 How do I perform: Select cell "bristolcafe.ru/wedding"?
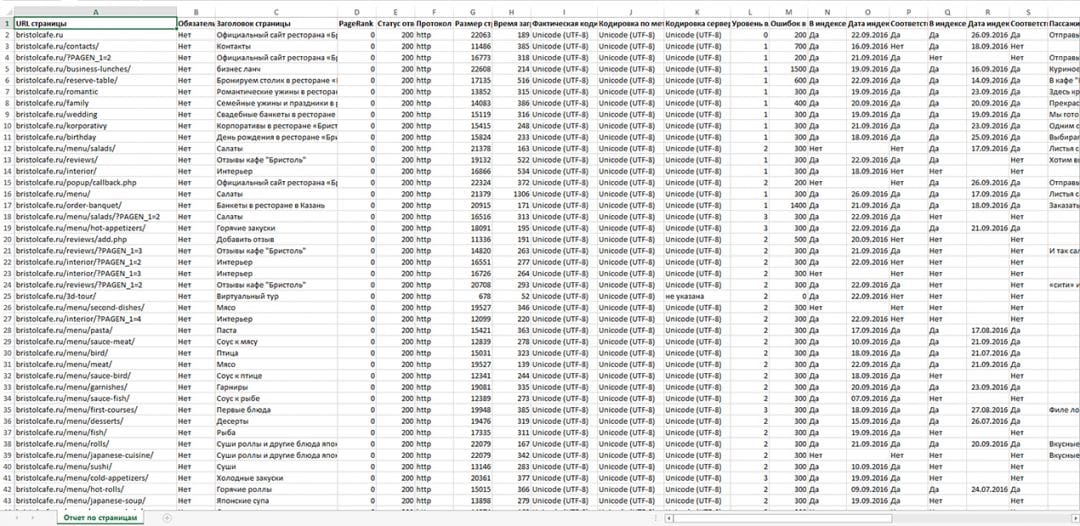point(95,114)
